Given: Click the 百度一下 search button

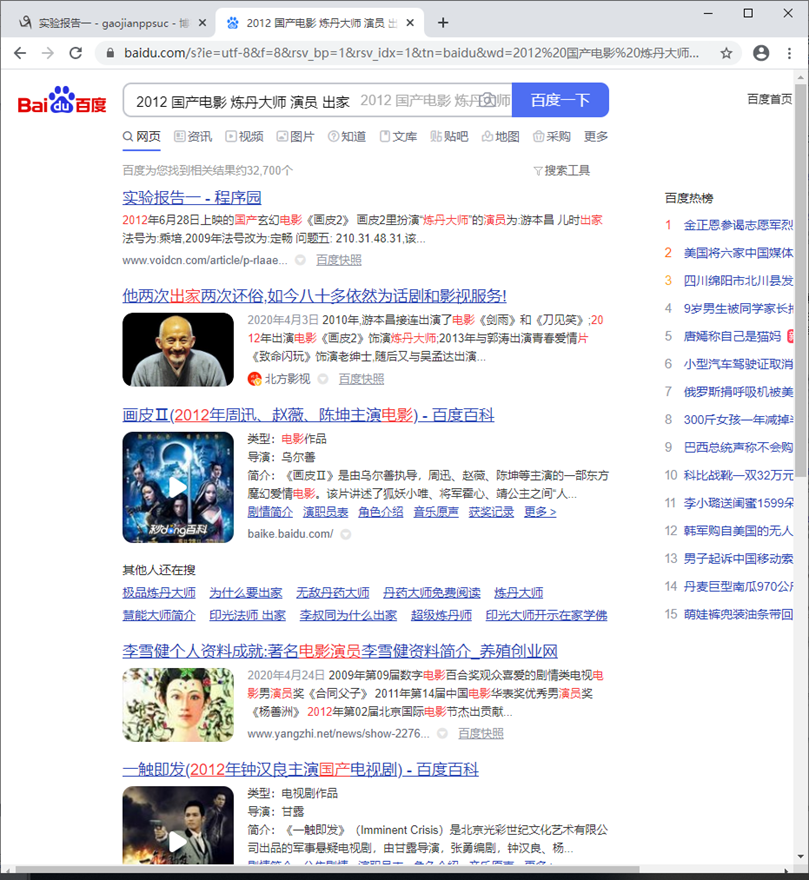Looking at the screenshot, I should point(560,100).
